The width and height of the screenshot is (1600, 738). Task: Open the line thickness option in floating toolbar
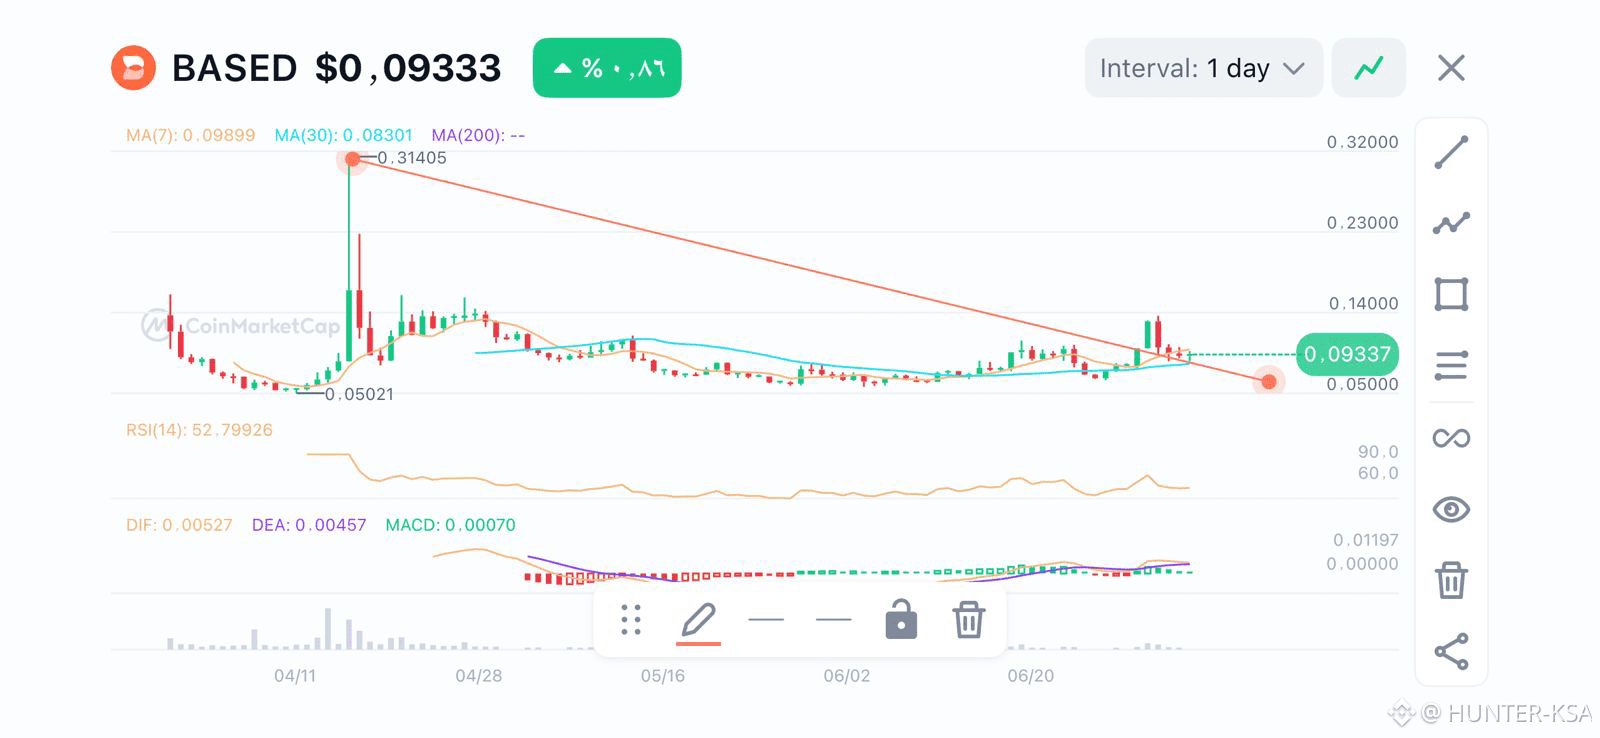point(766,620)
